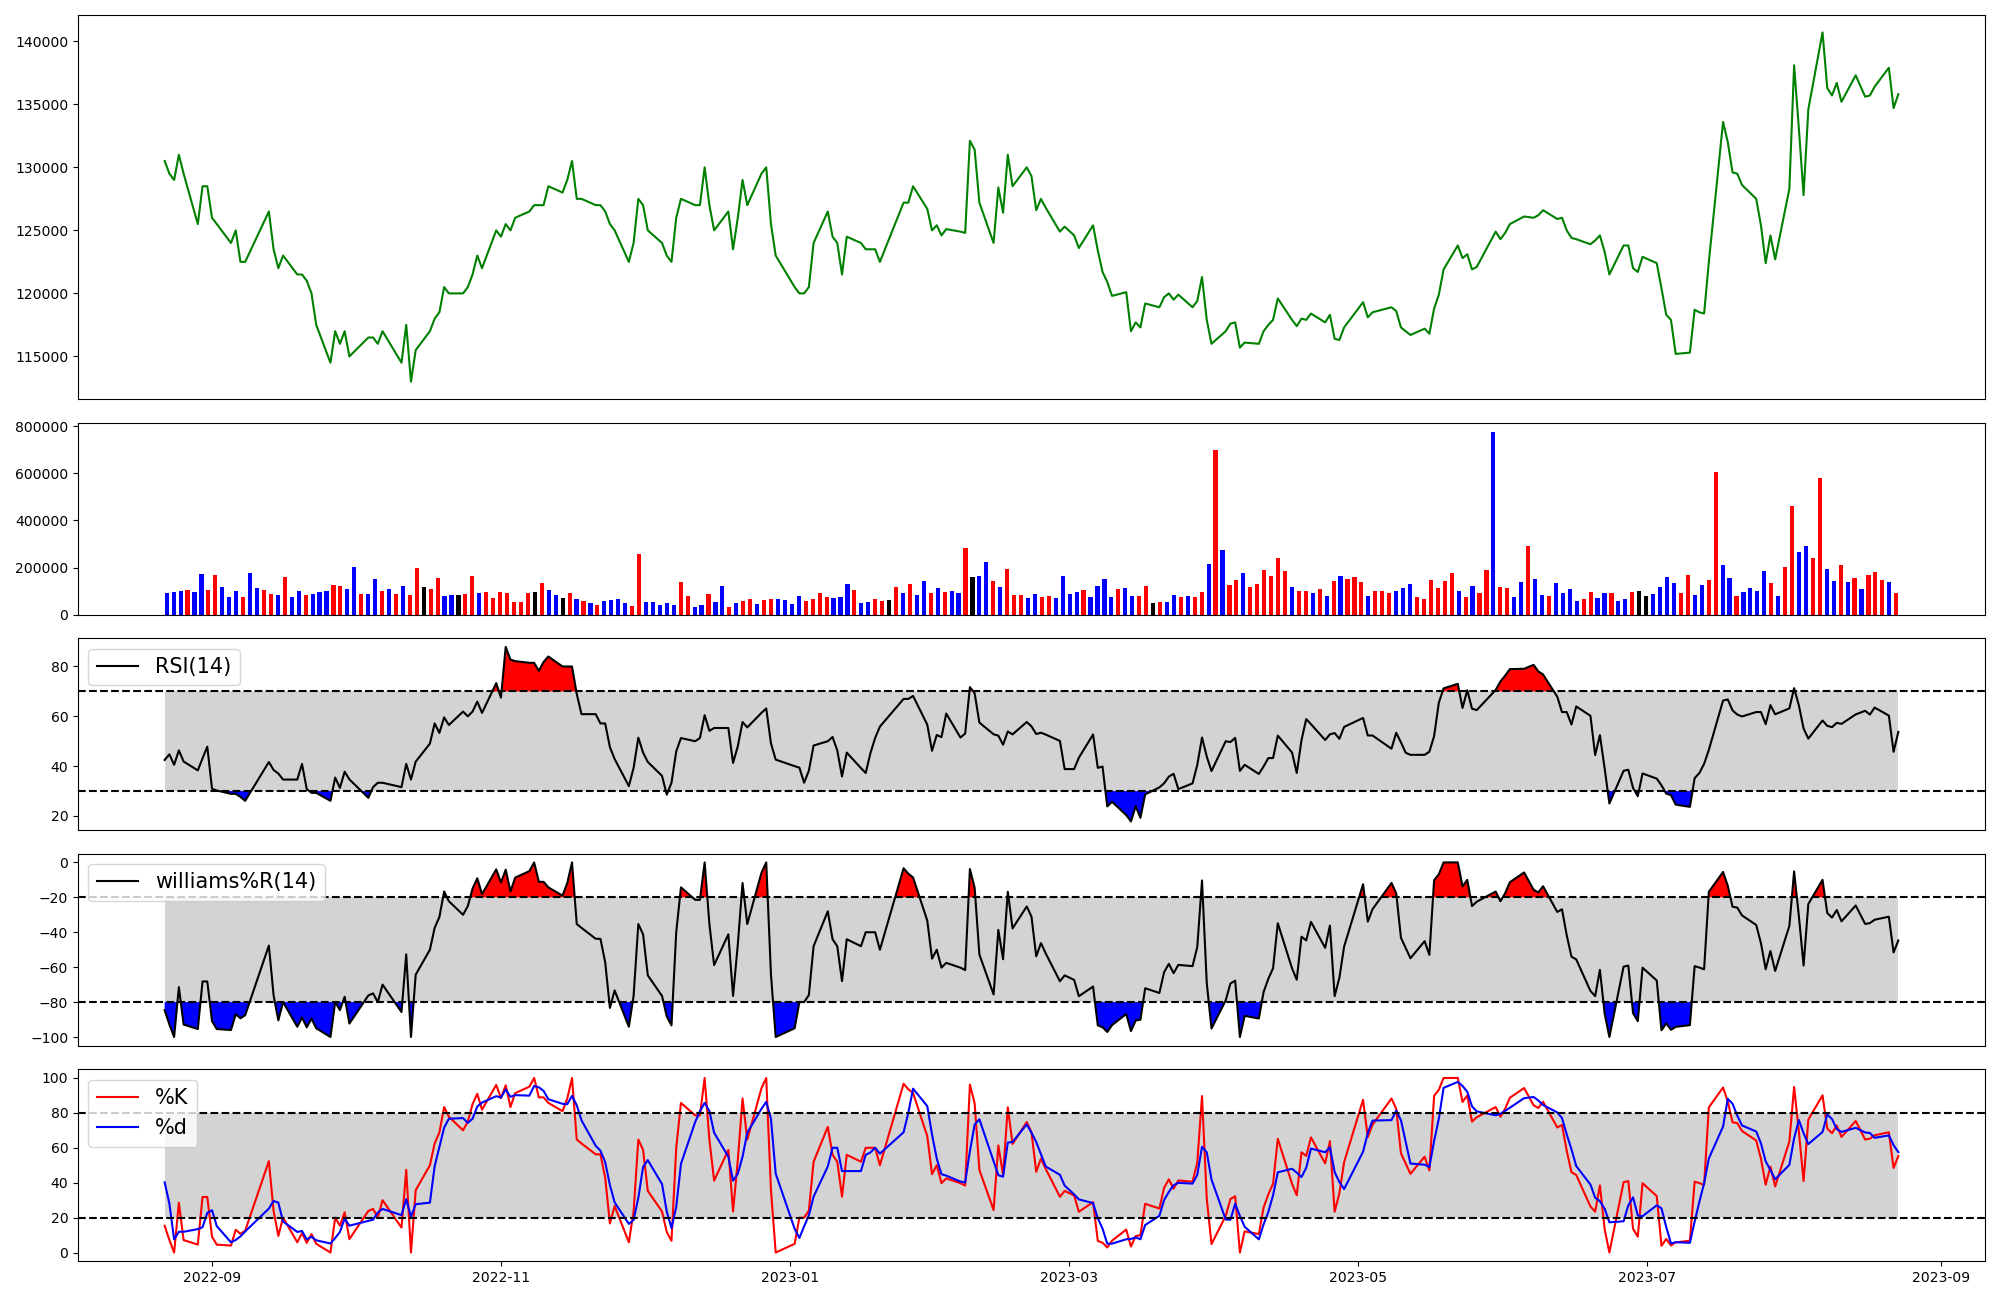Click the 2023-09 x-axis label
This screenshot has height=1300, width=2000.
pyautogui.click(x=1941, y=1277)
